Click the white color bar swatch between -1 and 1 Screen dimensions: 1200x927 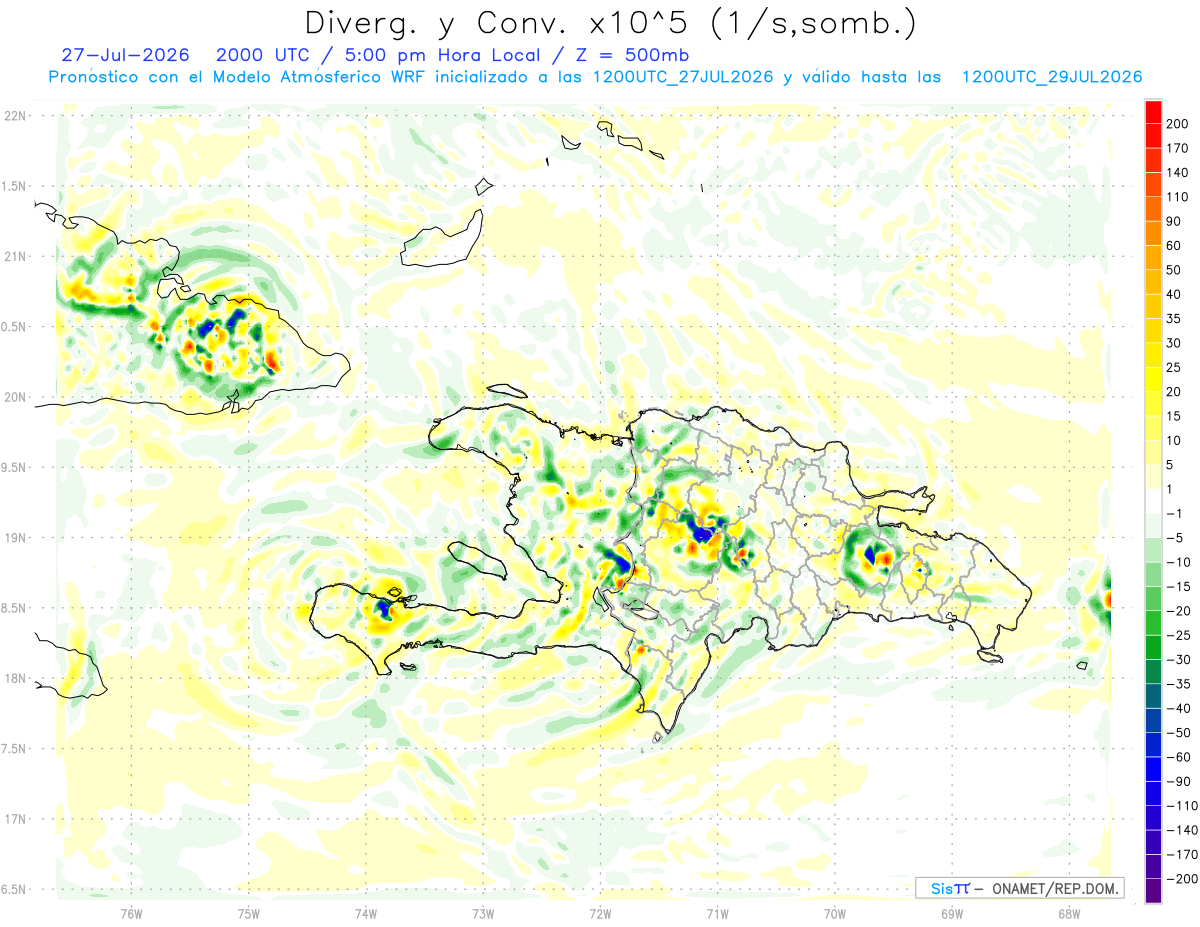point(1153,500)
